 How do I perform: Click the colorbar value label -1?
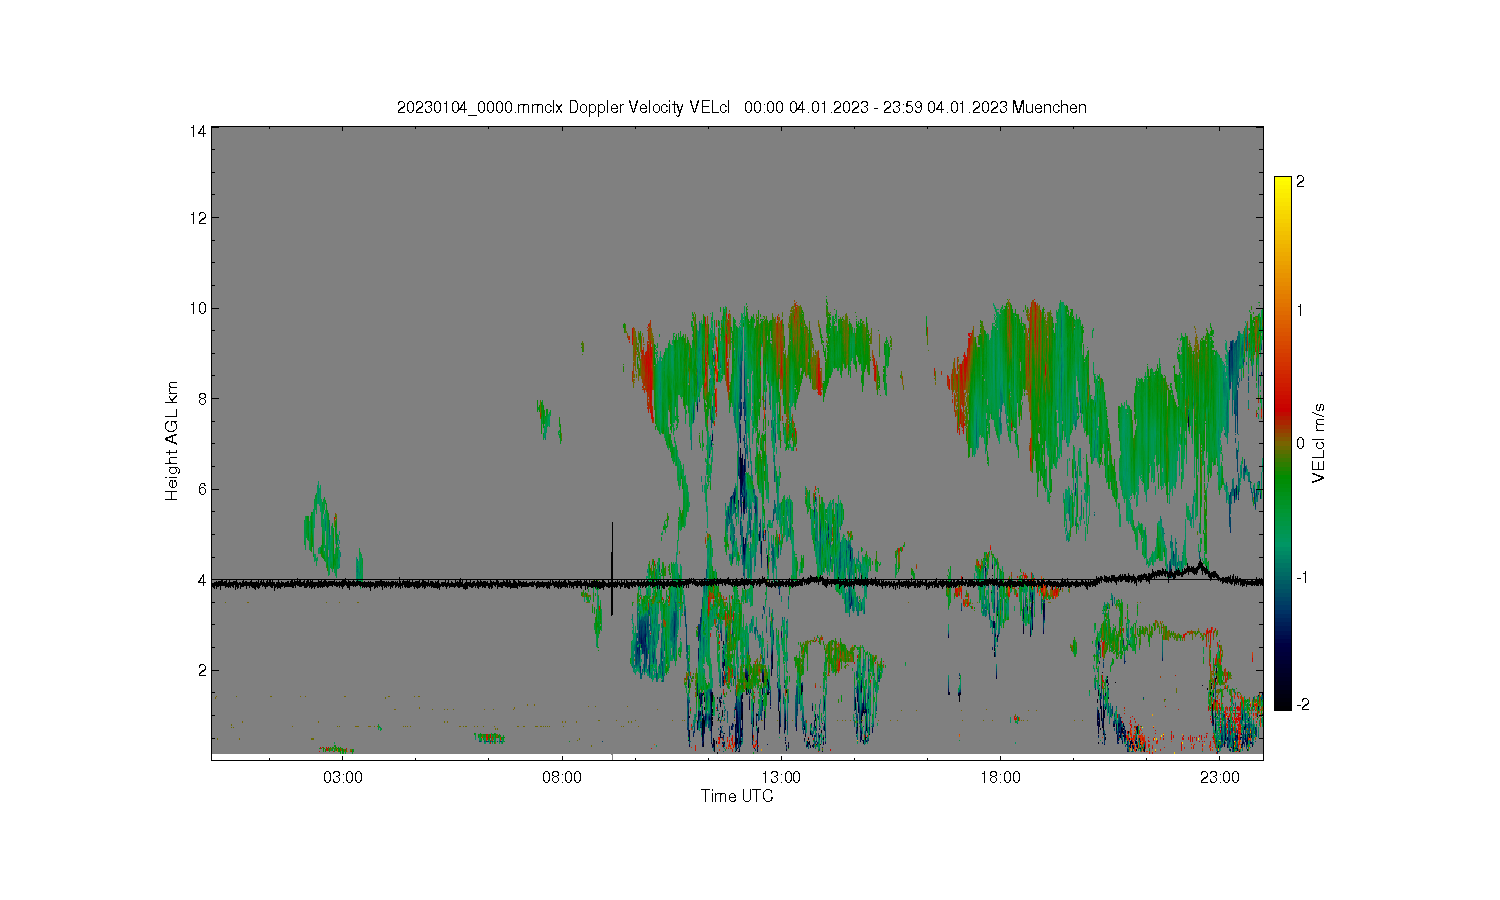pyautogui.click(x=1303, y=578)
